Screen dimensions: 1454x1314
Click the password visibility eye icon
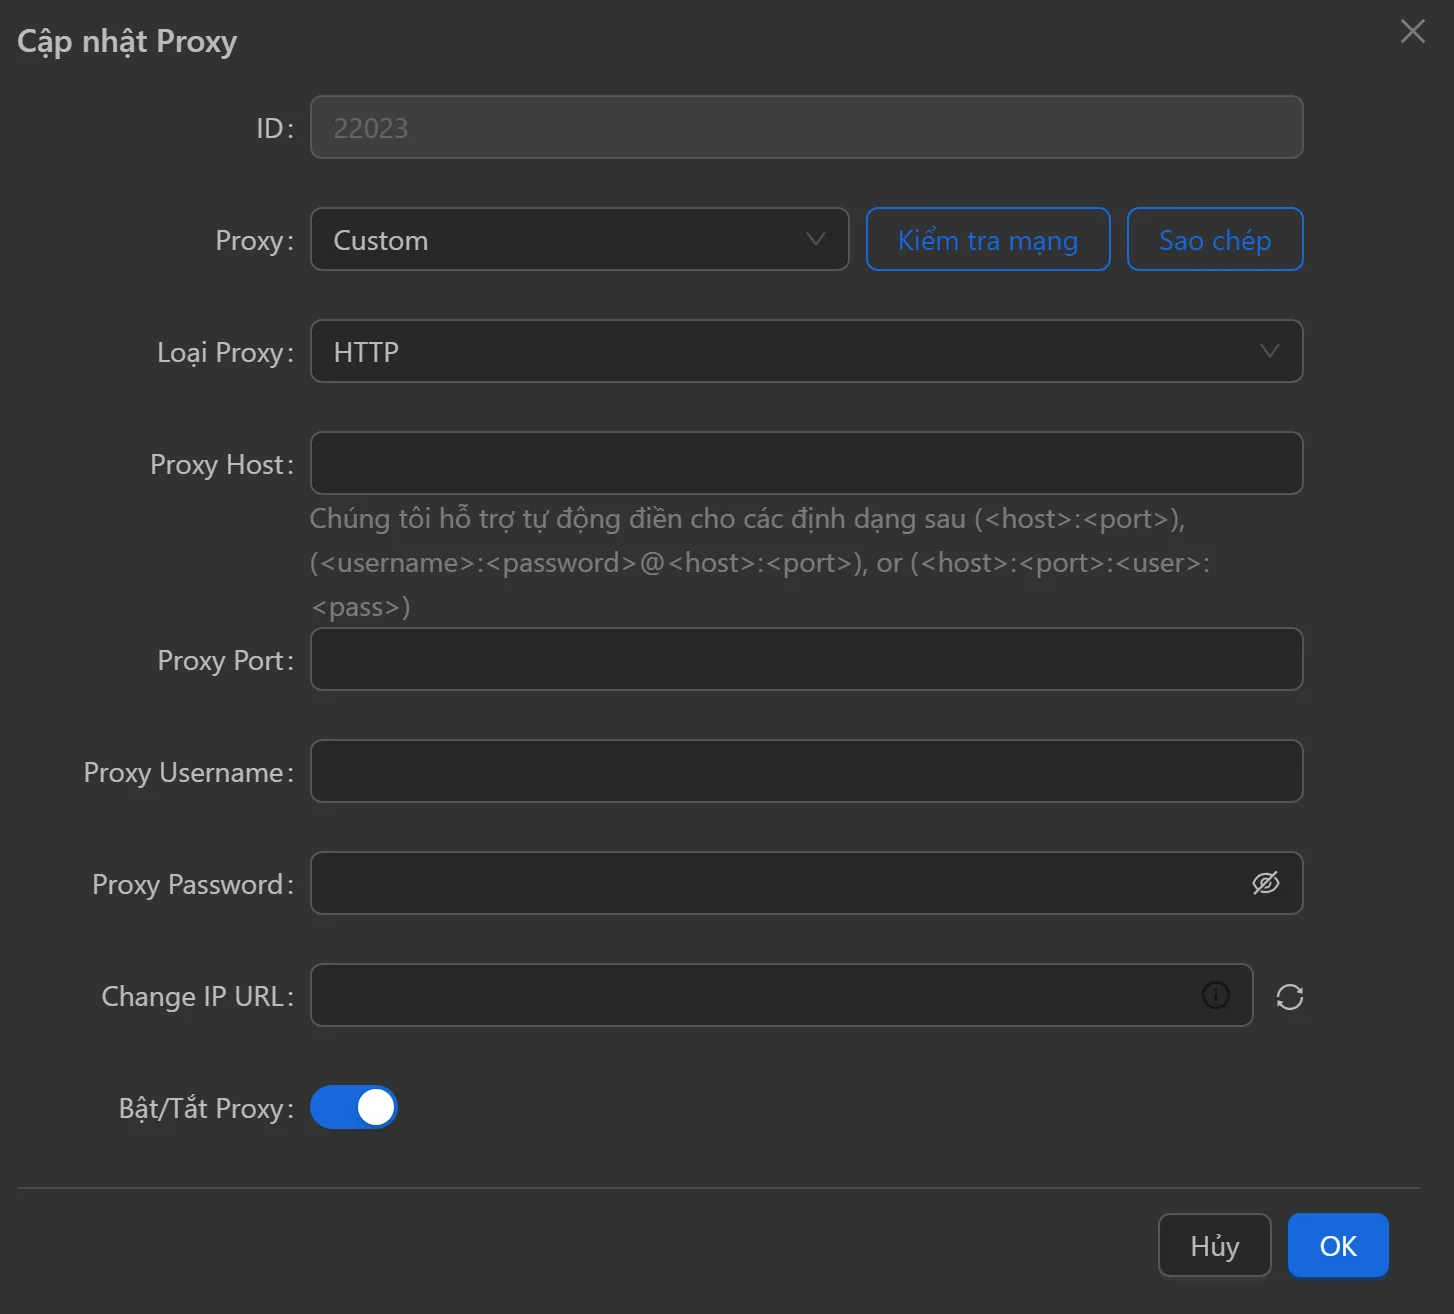(x=1265, y=883)
